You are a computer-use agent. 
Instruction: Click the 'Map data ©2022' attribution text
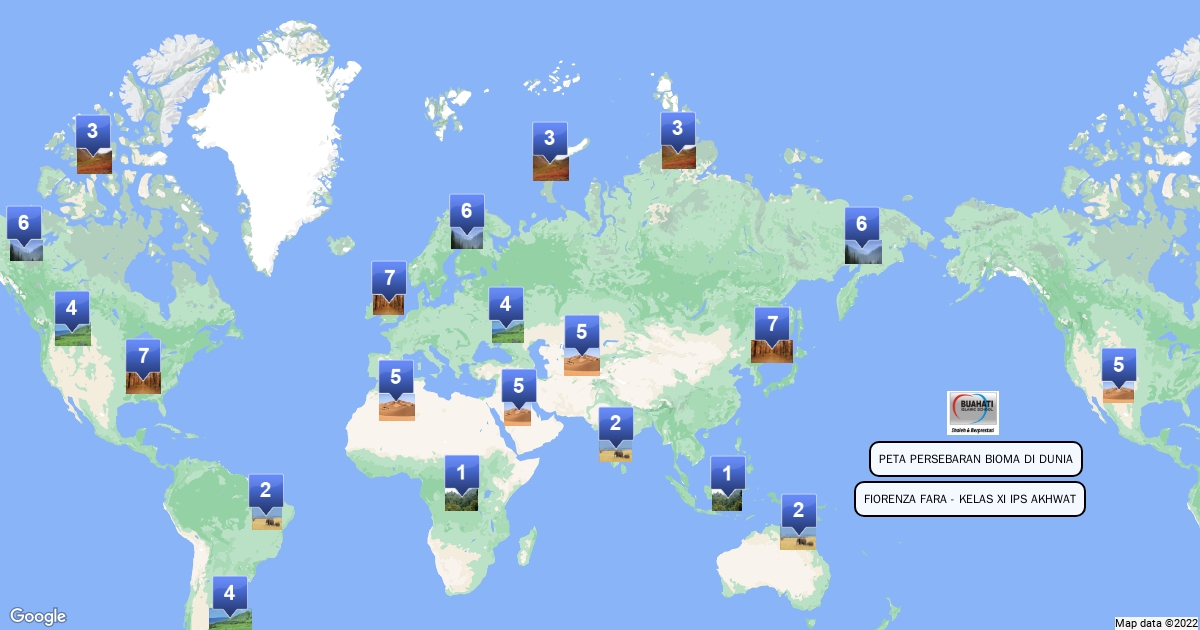1156,622
